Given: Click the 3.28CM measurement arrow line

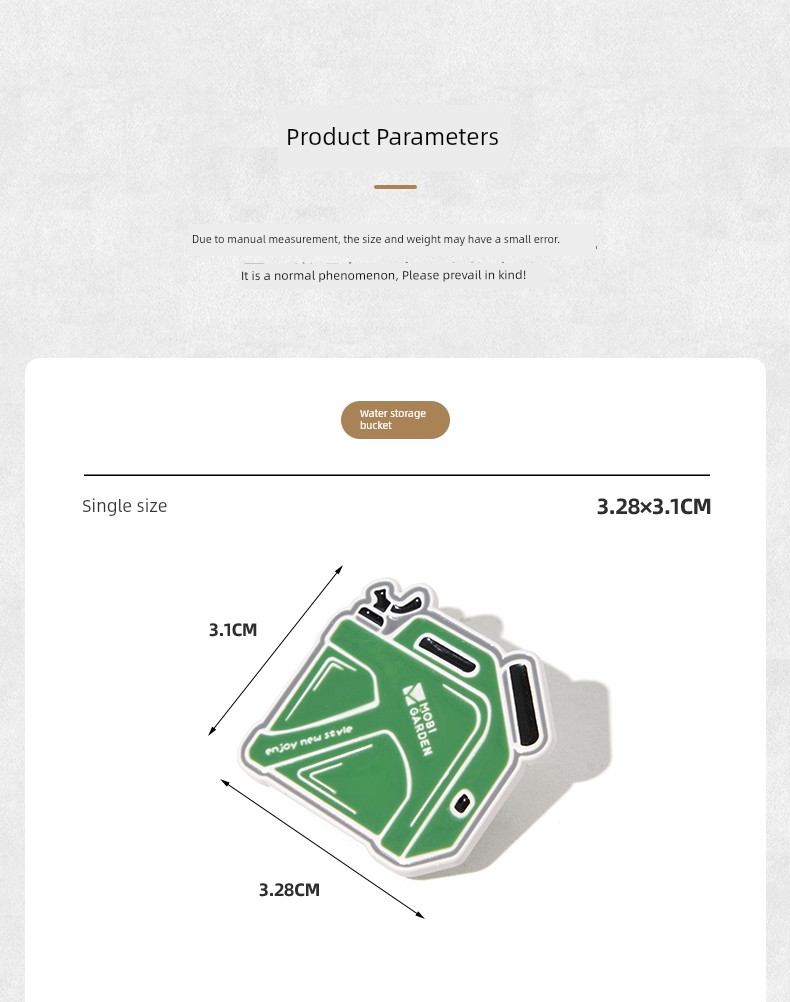Looking at the screenshot, I should 323,849.
